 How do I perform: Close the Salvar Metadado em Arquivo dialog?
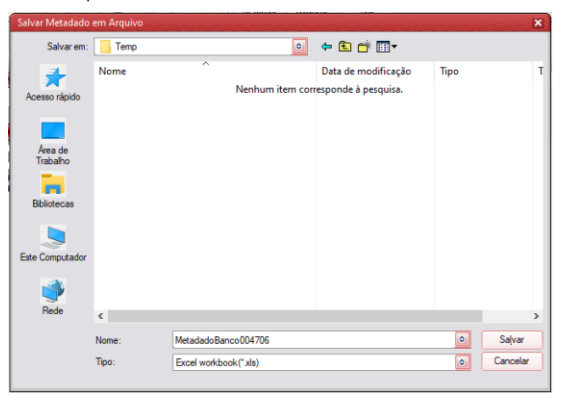[x=538, y=23]
